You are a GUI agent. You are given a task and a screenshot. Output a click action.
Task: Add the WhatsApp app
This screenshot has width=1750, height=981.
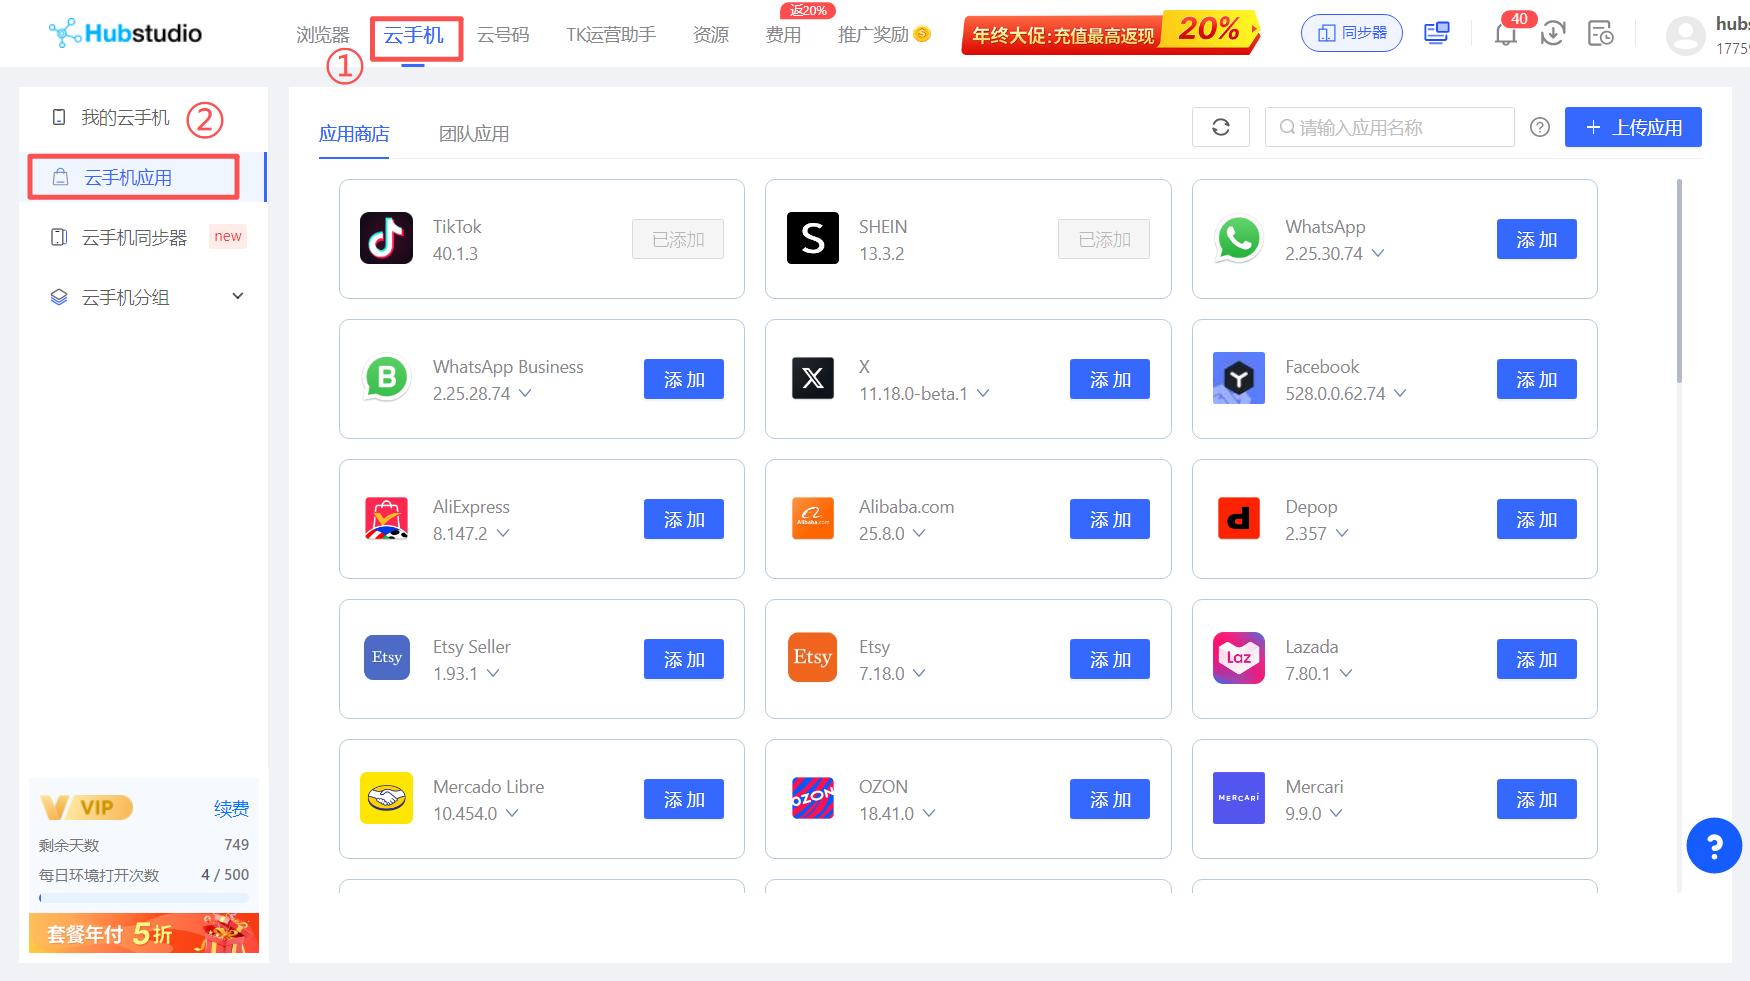click(1537, 239)
